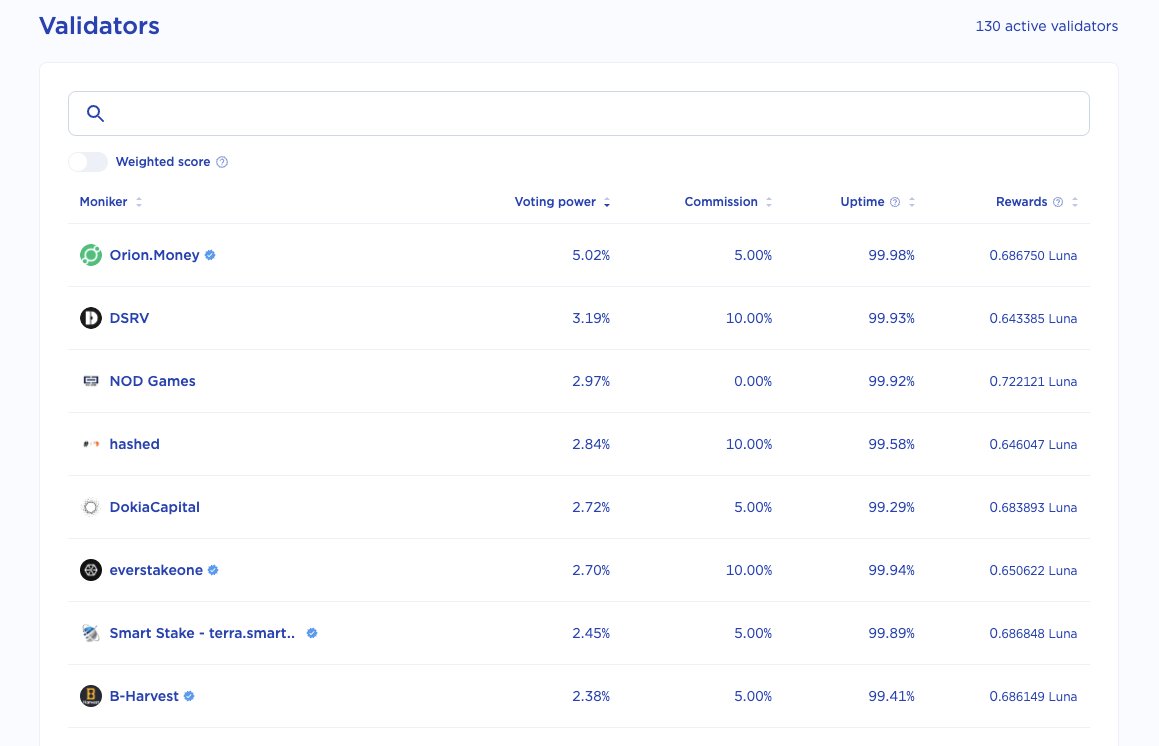Click the search magnifier icon

coord(95,113)
